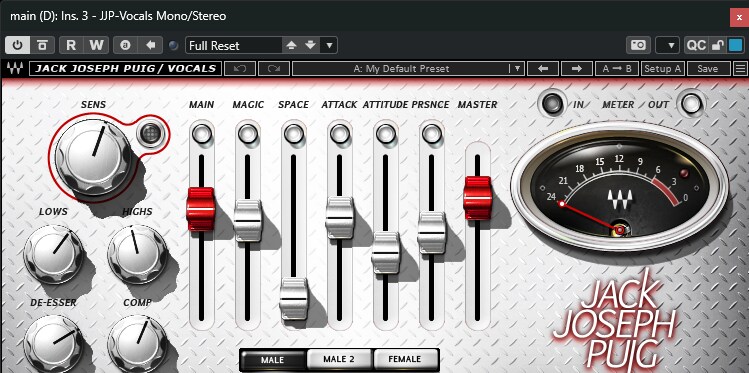Open the Waves hamburger menu
Viewport: 749px width, 373px height.
point(741,69)
